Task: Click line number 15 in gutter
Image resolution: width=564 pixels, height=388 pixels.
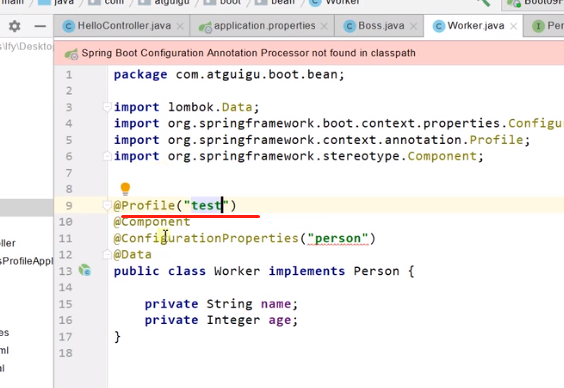Action: [x=65, y=304]
